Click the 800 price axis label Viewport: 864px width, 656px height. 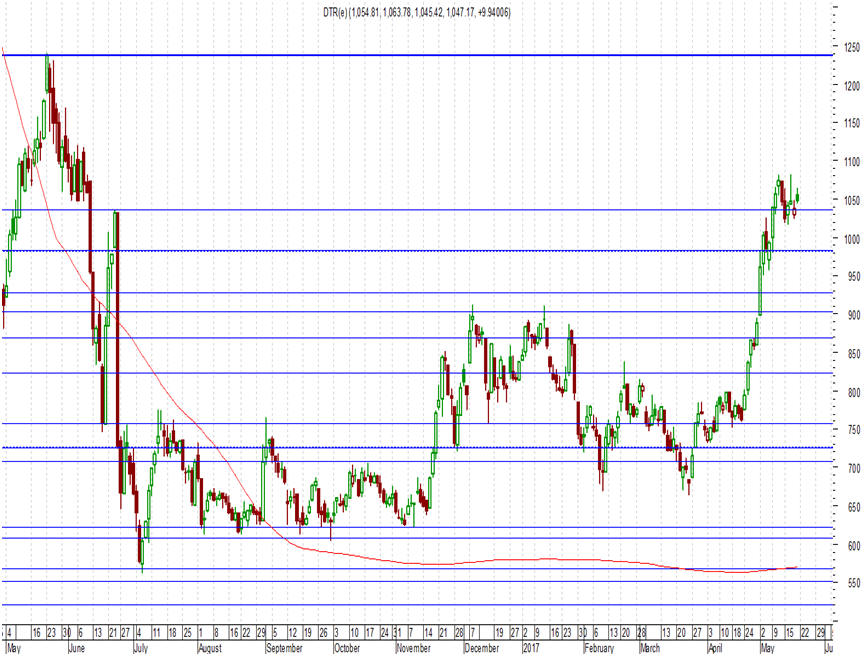(854, 392)
